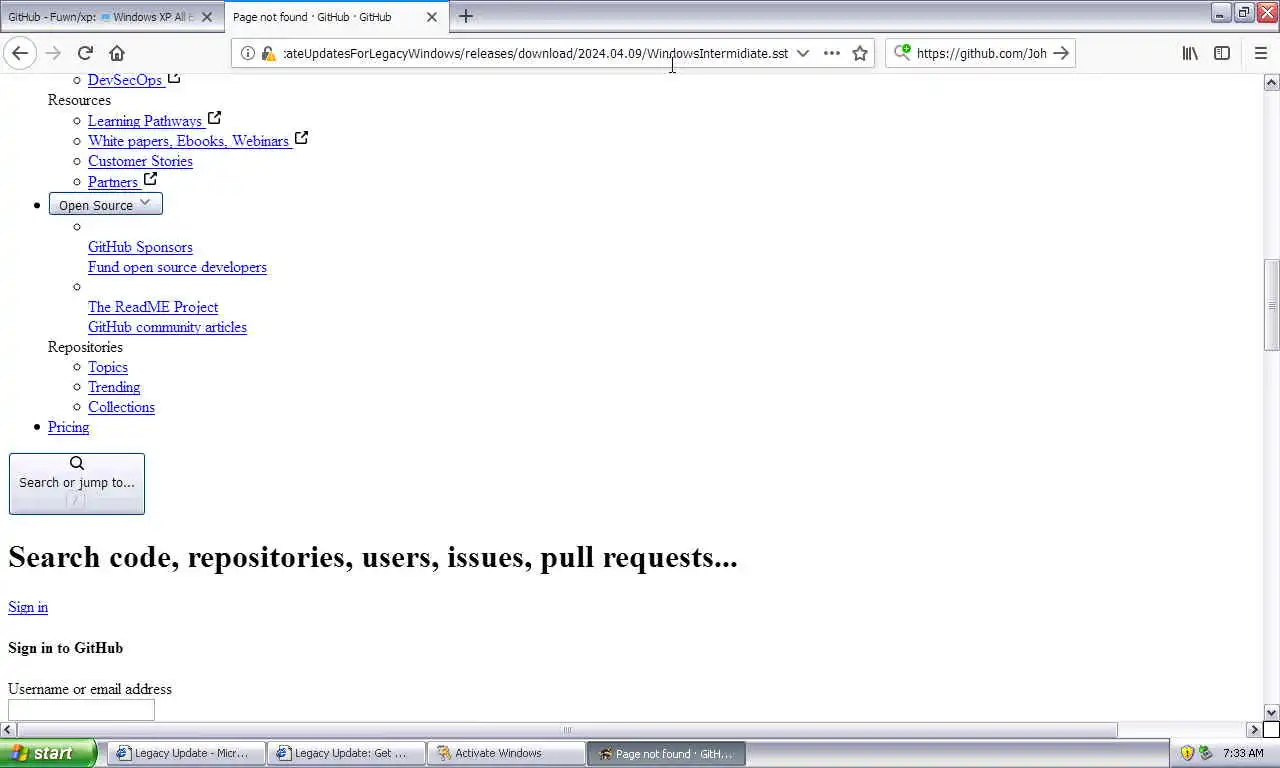Viewport: 1280px width, 768px height.
Task: Click the horizontal scrollbar thumb
Action: [567, 730]
